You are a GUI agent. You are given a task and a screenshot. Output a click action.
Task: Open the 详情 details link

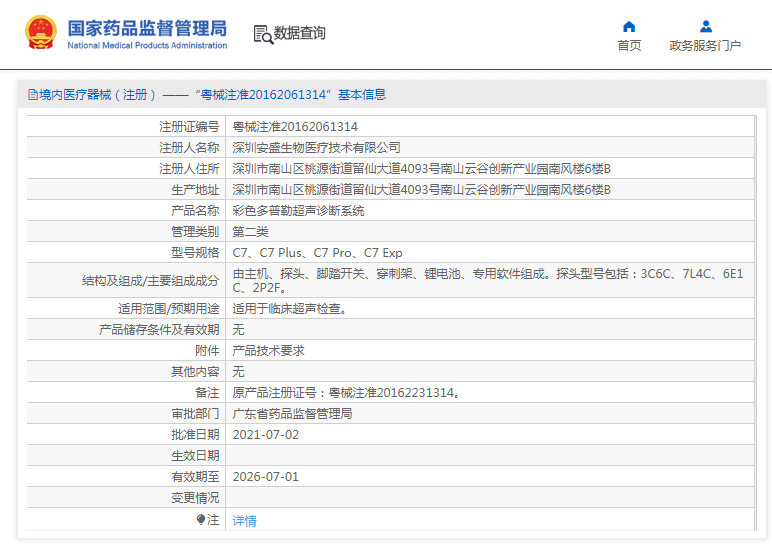(244, 521)
